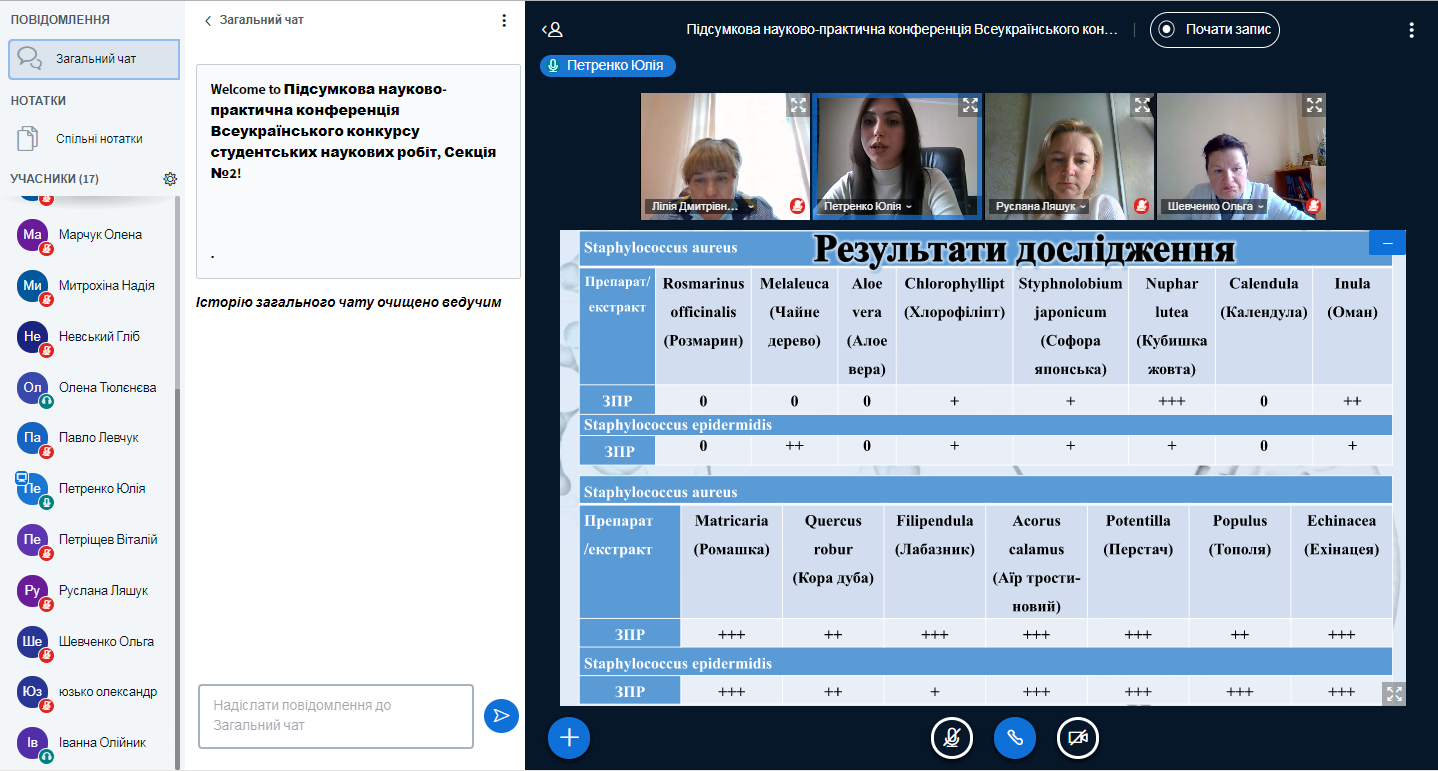Toggle user list panel icon

552,30
